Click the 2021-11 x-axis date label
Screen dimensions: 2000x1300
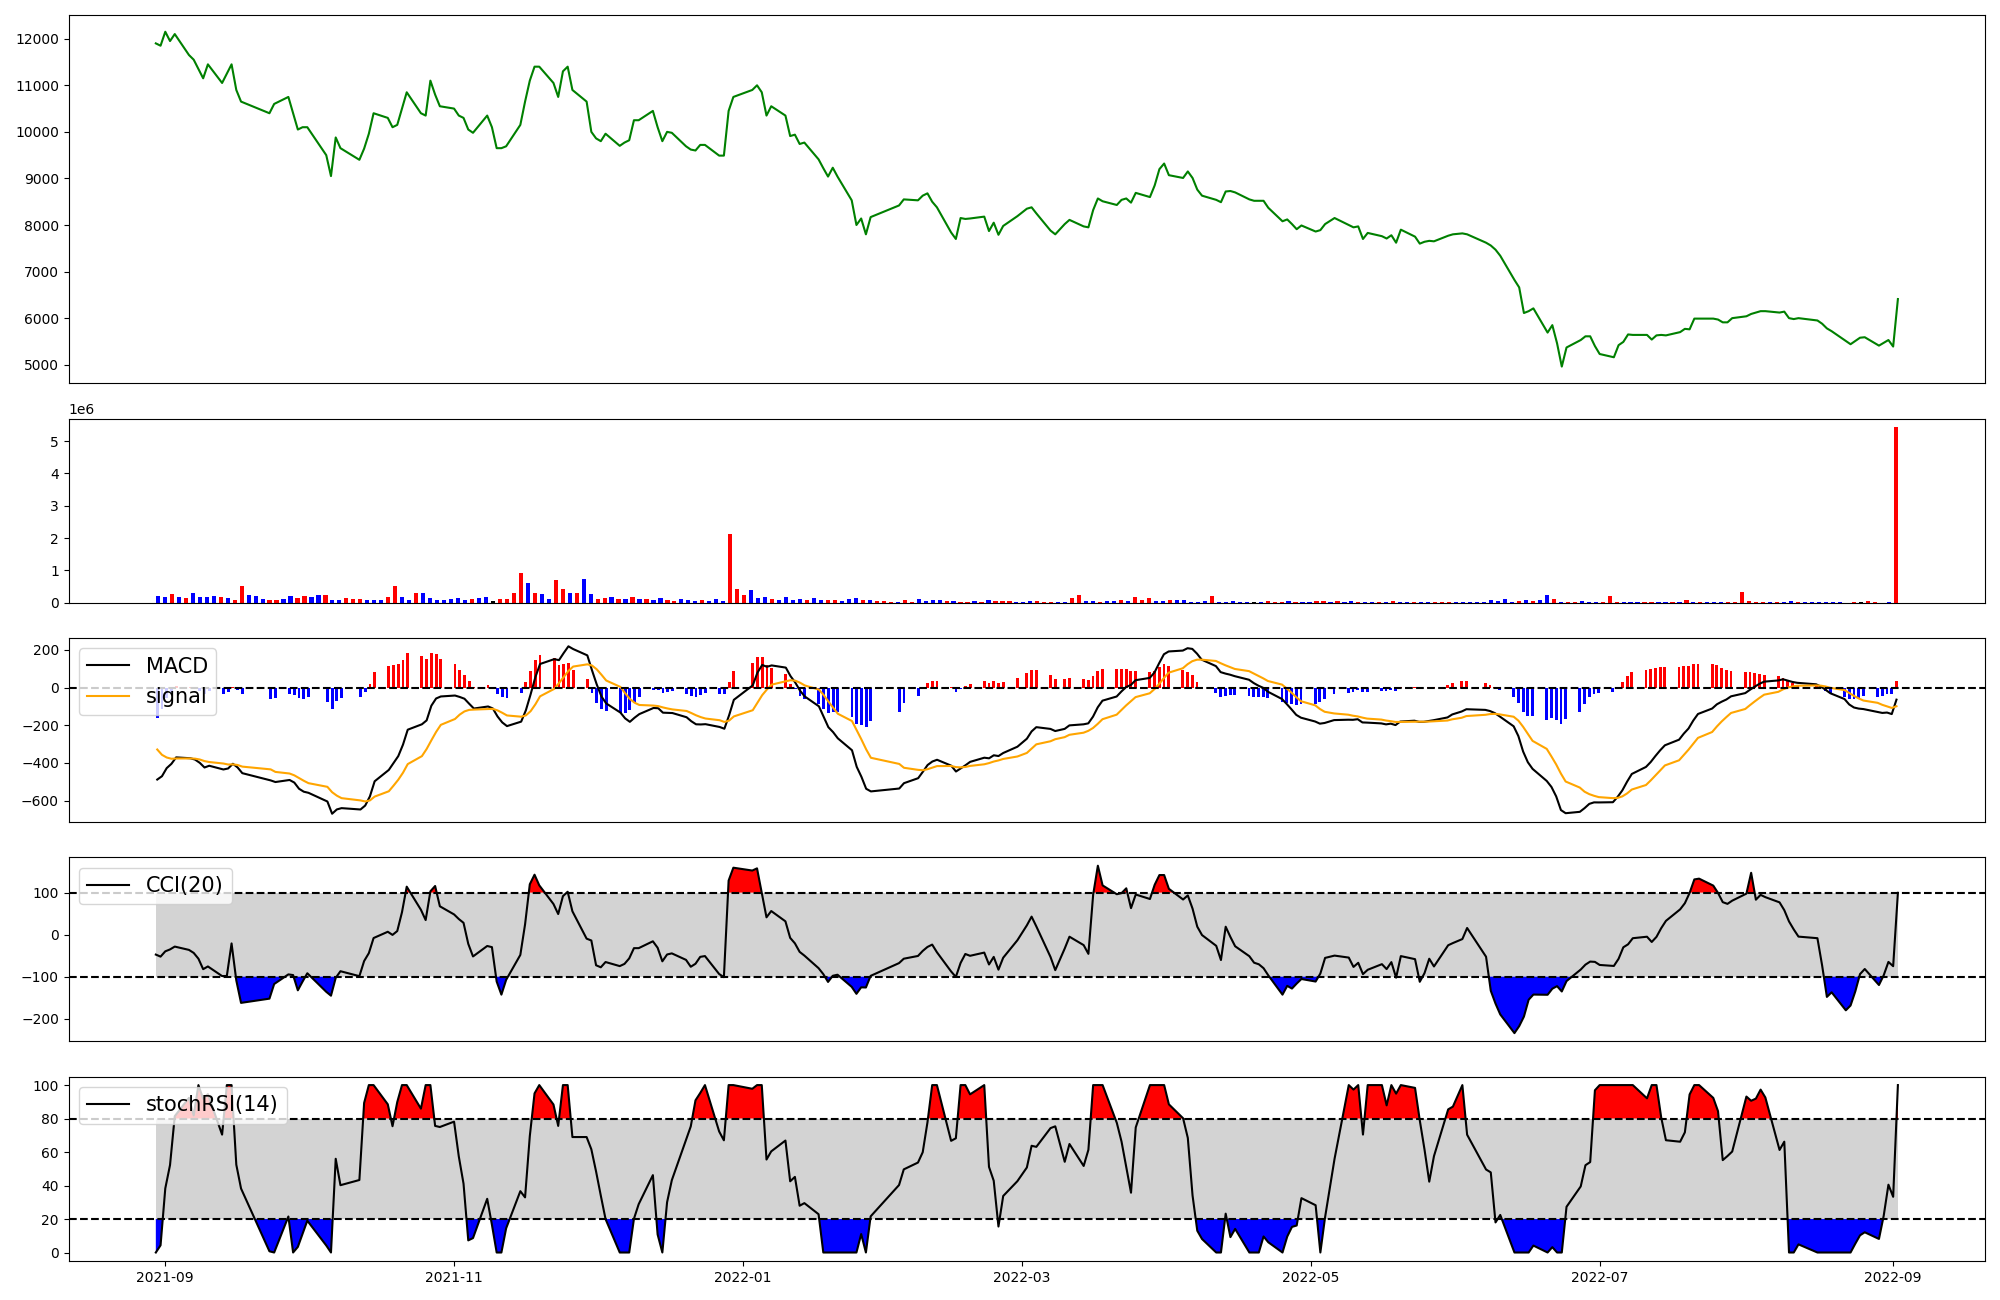coord(454,1277)
